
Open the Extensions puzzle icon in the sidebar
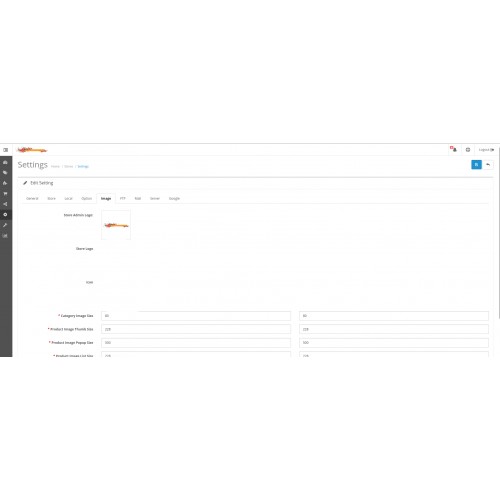[x=5, y=183]
